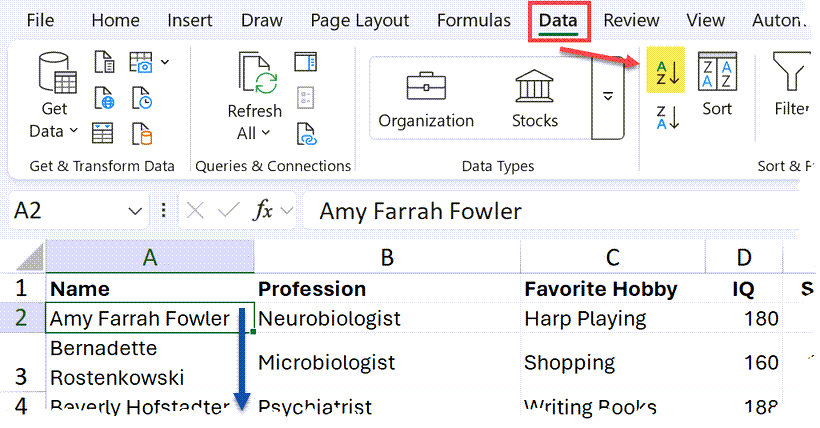
Task: Click the formula bar text field
Action: [x=552, y=211]
